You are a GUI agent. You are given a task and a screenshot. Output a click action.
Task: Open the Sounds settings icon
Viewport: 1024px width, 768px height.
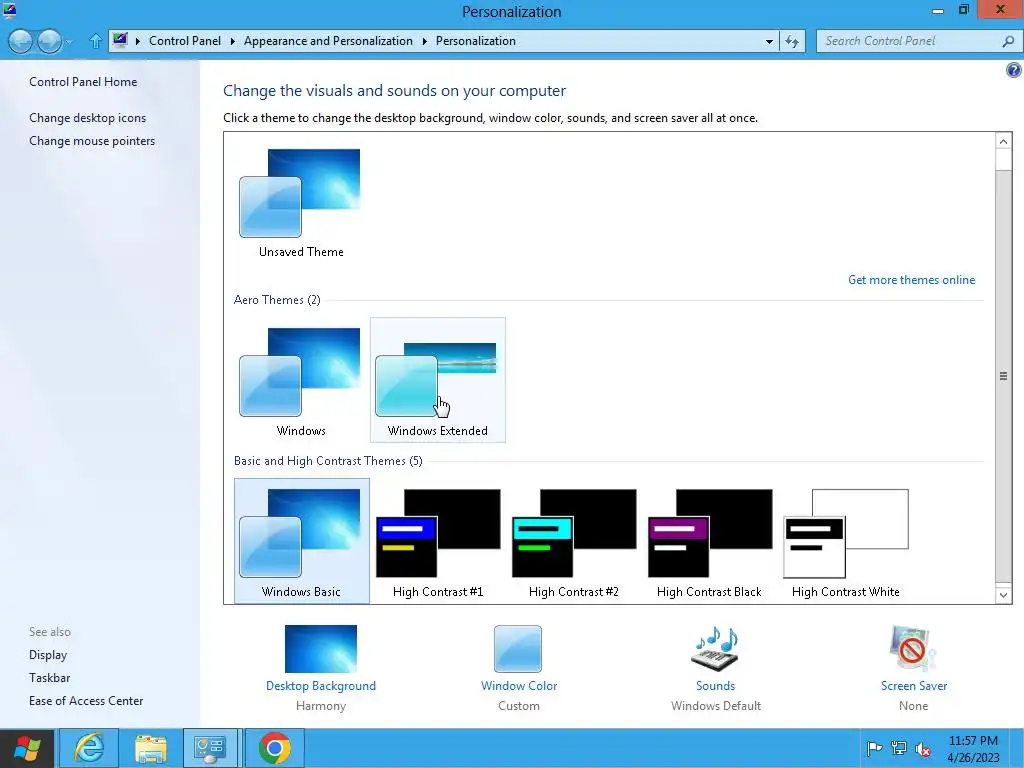click(x=715, y=648)
